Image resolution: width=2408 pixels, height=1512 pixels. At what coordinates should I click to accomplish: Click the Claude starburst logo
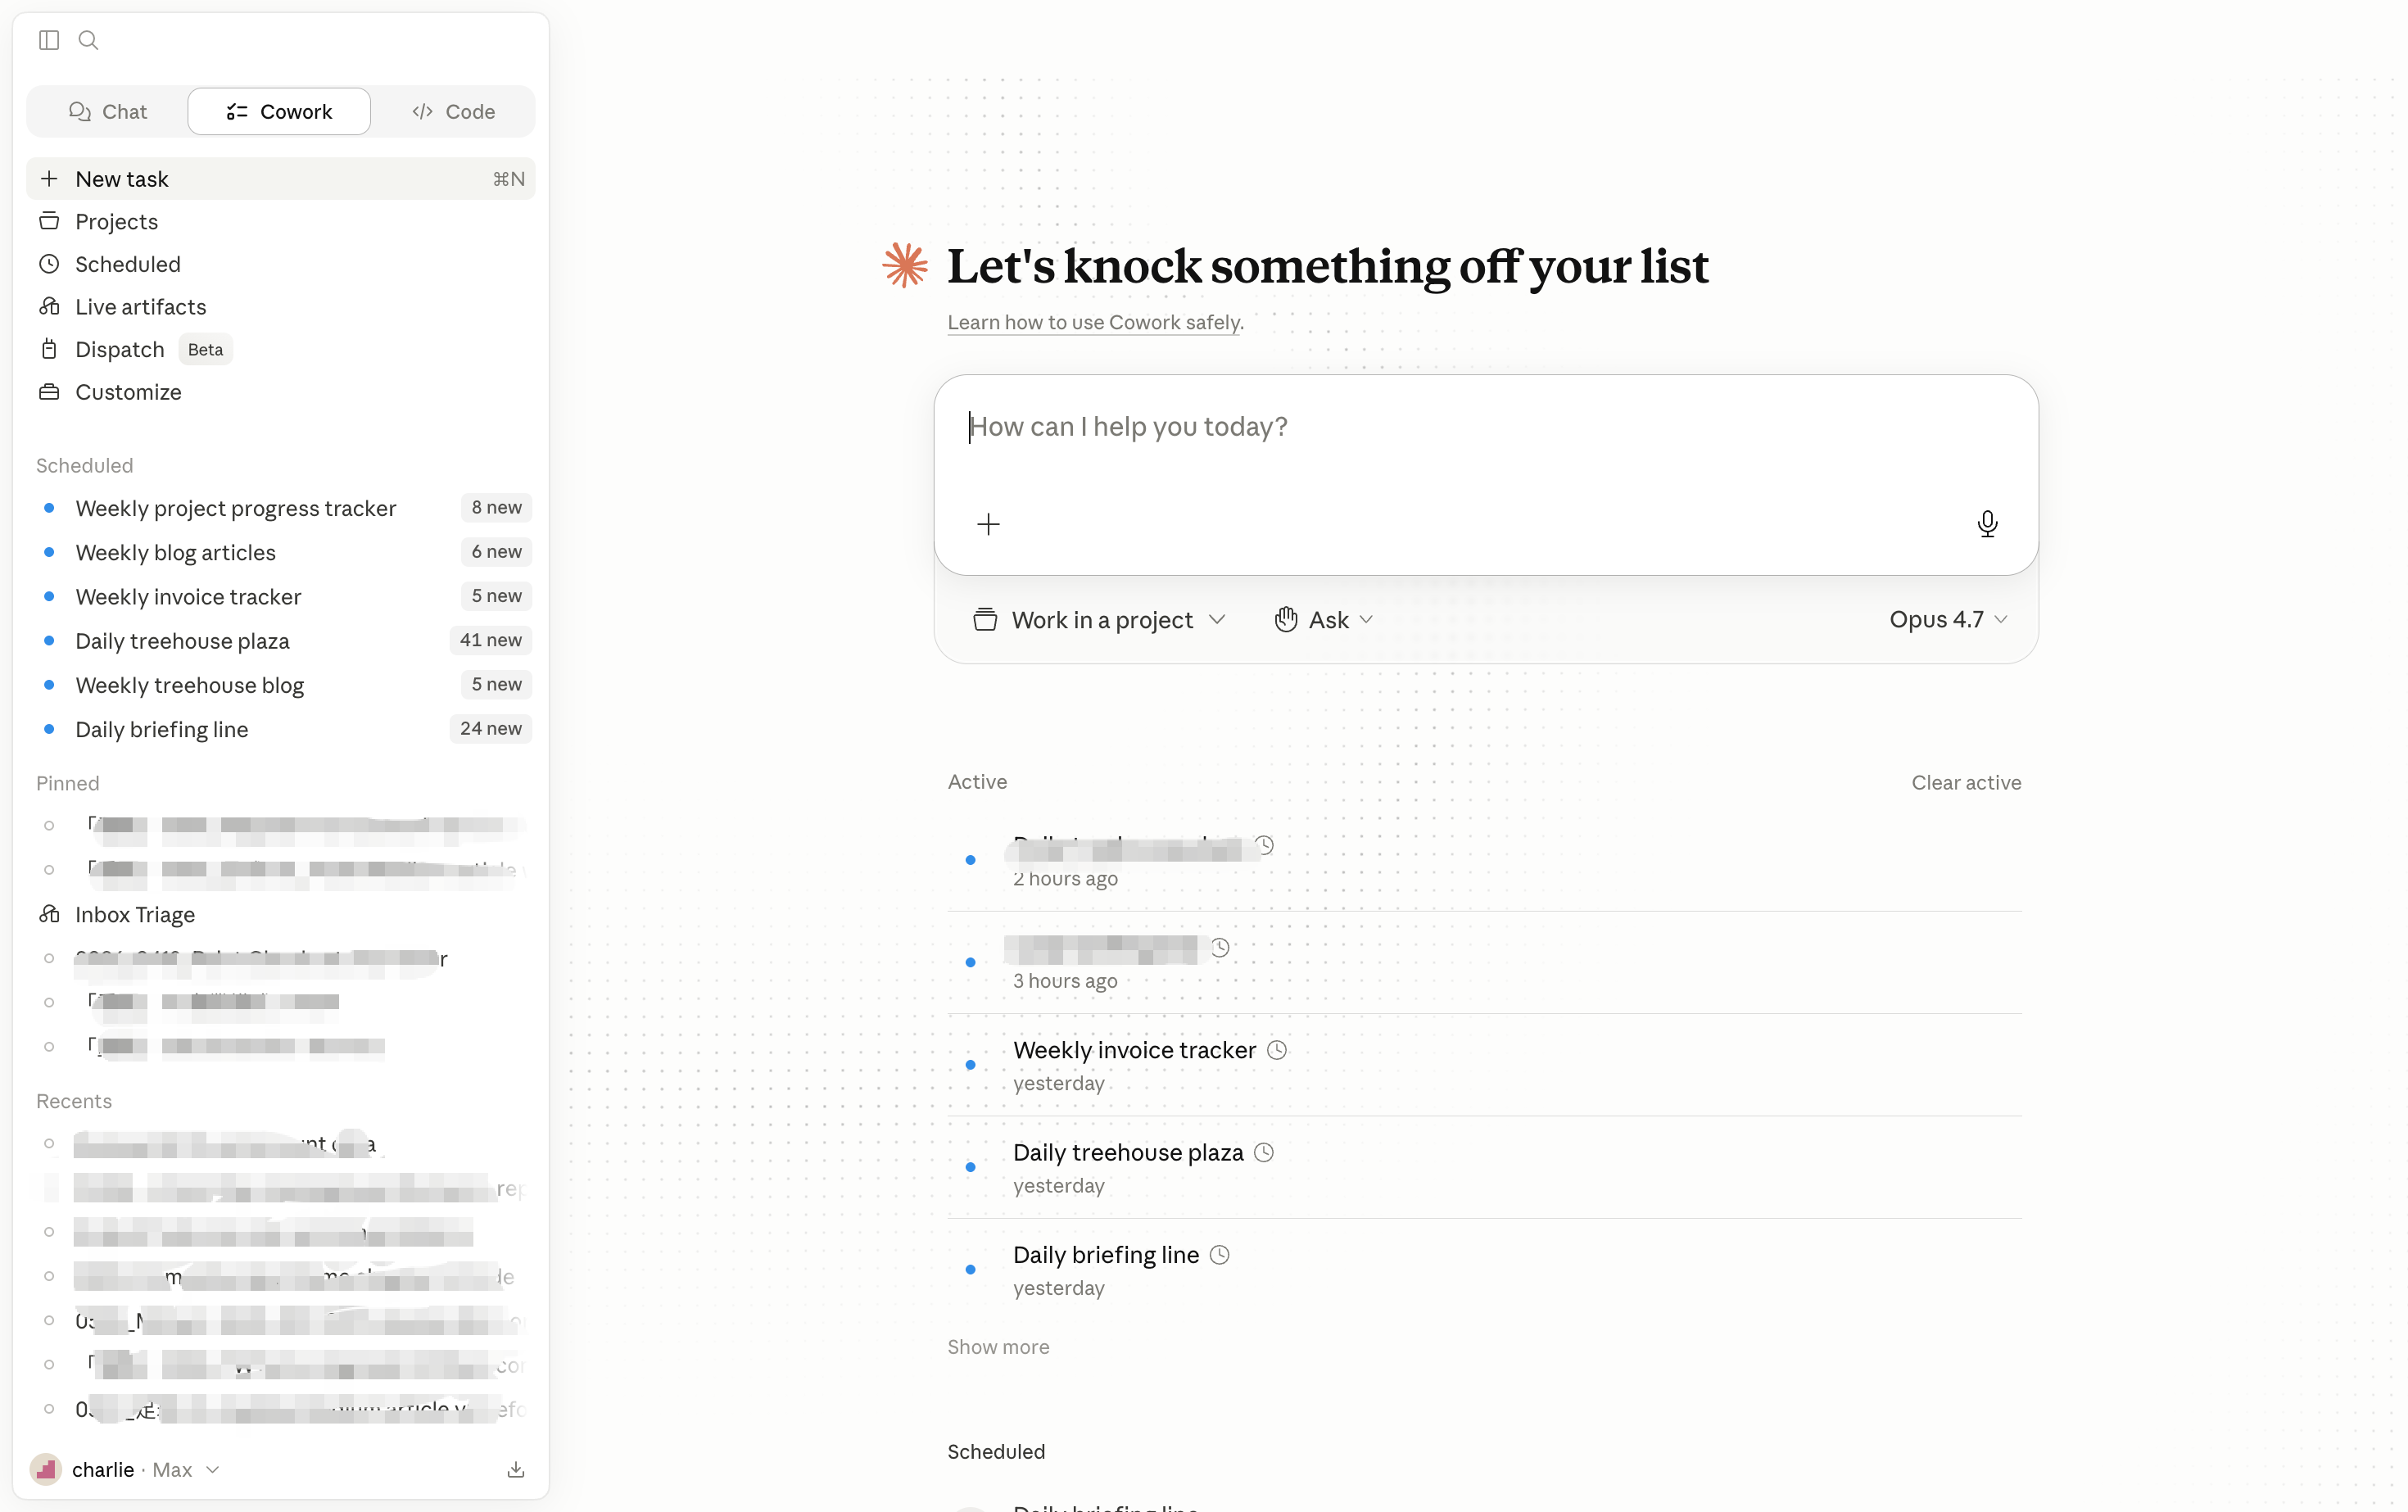(x=905, y=265)
